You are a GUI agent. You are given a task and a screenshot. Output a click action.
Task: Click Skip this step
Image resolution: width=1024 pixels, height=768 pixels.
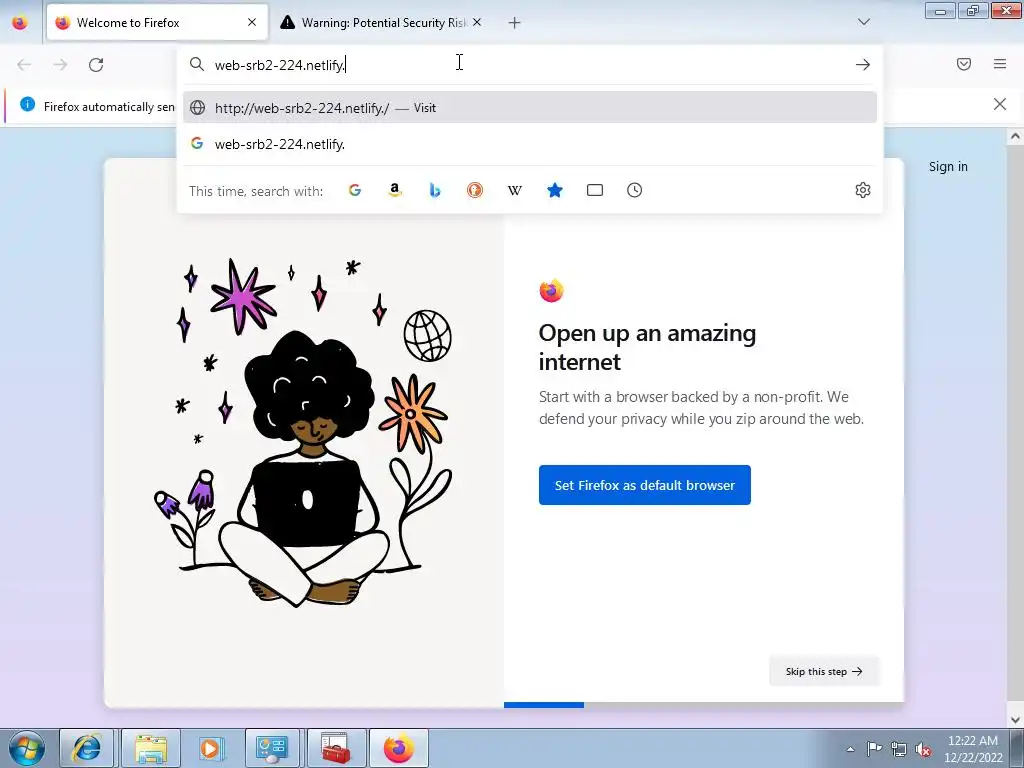[x=824, y=671]
